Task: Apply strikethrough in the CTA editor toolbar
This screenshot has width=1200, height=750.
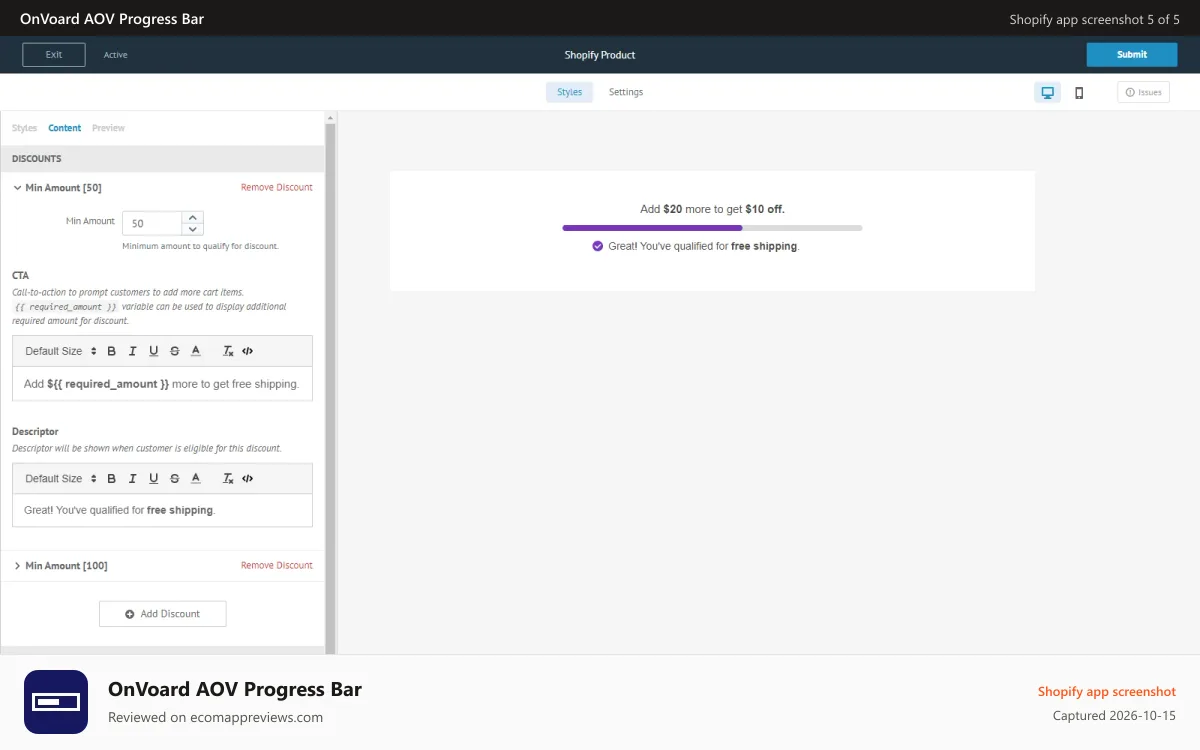Action: [x=175, y=351]
